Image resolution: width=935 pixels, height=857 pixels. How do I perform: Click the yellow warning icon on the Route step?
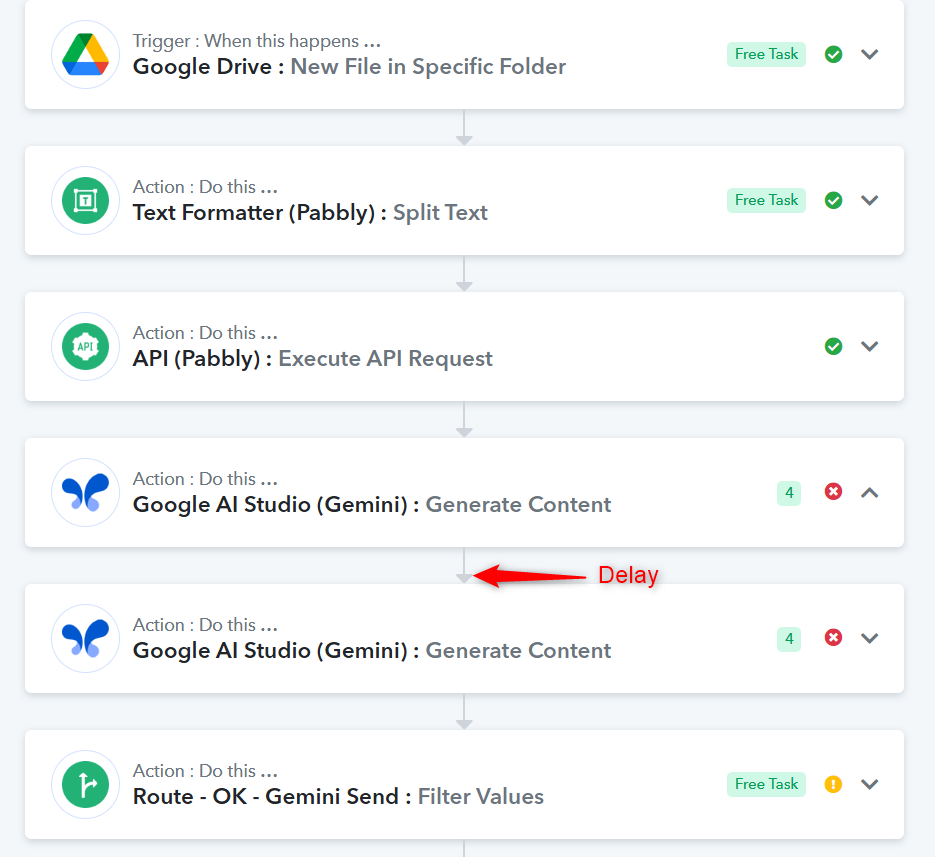pyautogui.click(x=833, y=784)
